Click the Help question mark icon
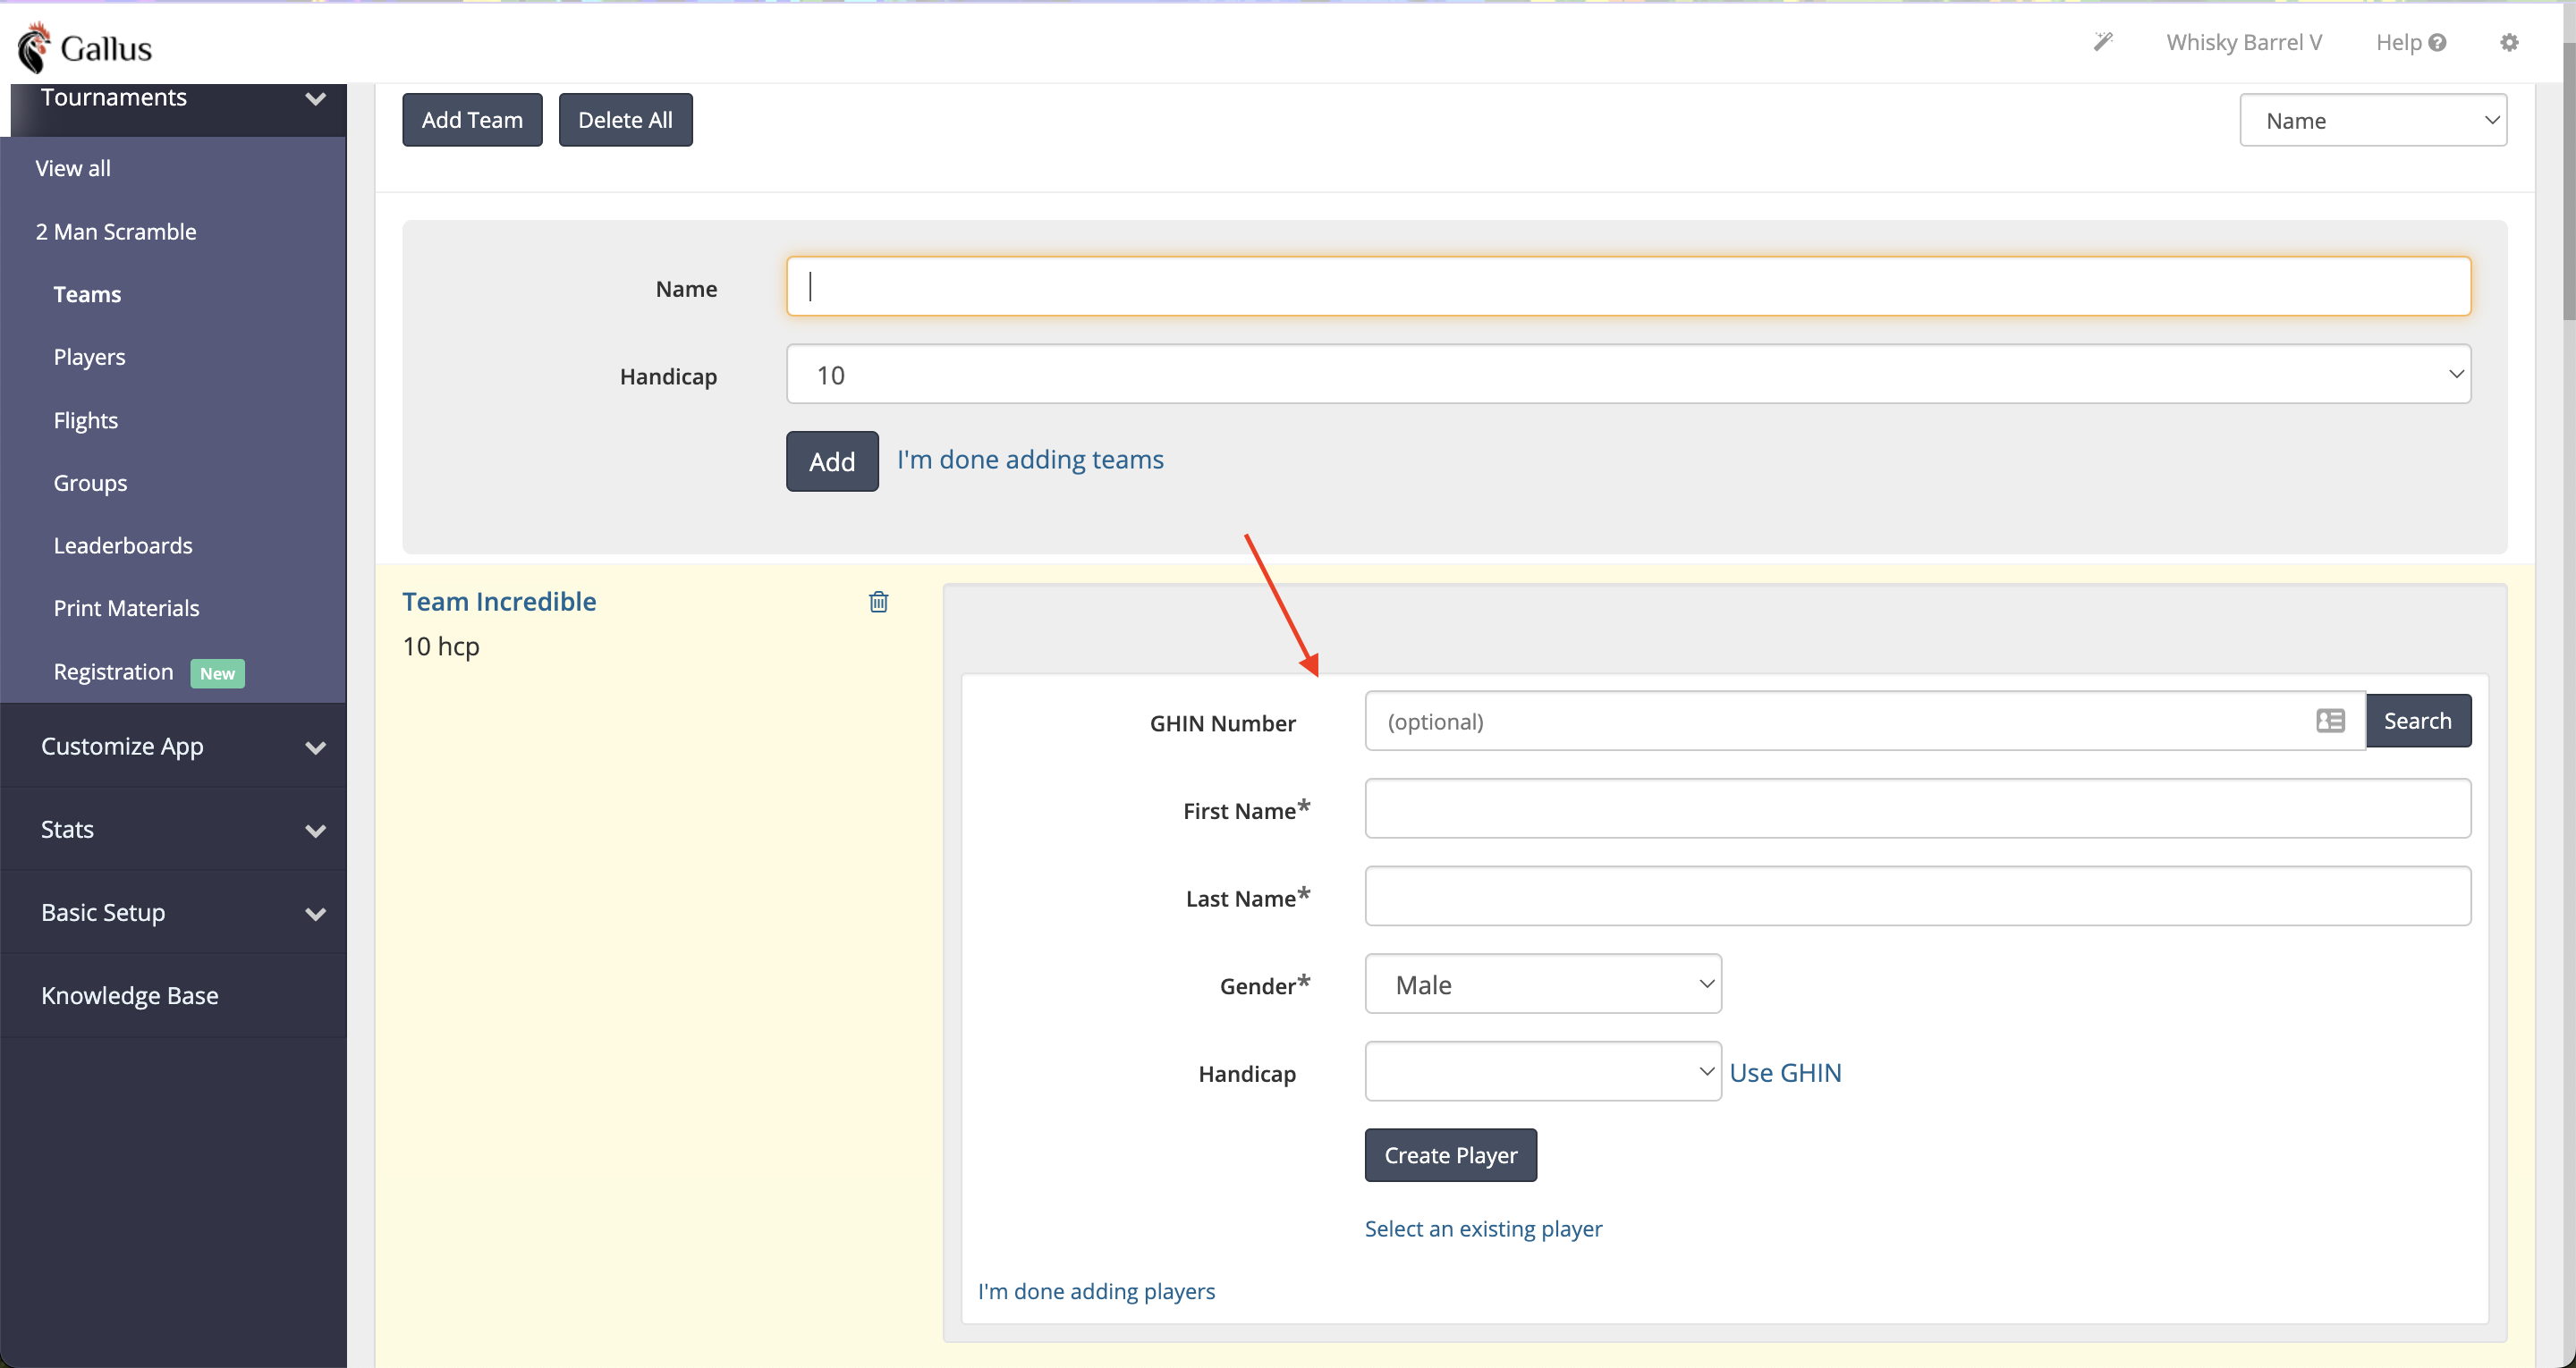Viewport: 2576px width, 1368px height. [2437, 42]
